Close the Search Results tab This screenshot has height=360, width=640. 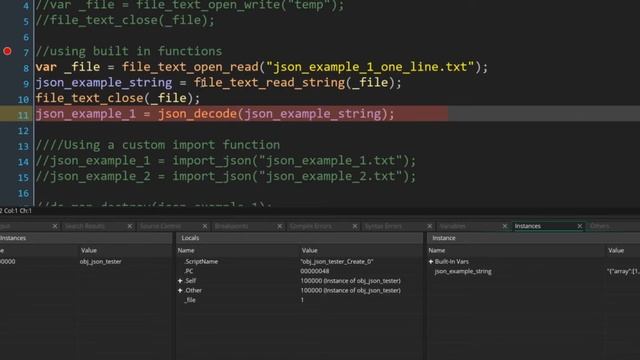point(130,226)
